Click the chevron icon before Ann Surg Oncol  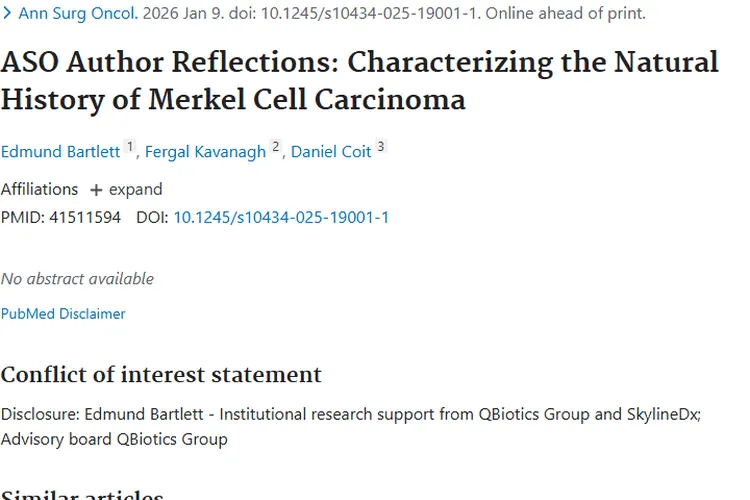coord(8,14)
